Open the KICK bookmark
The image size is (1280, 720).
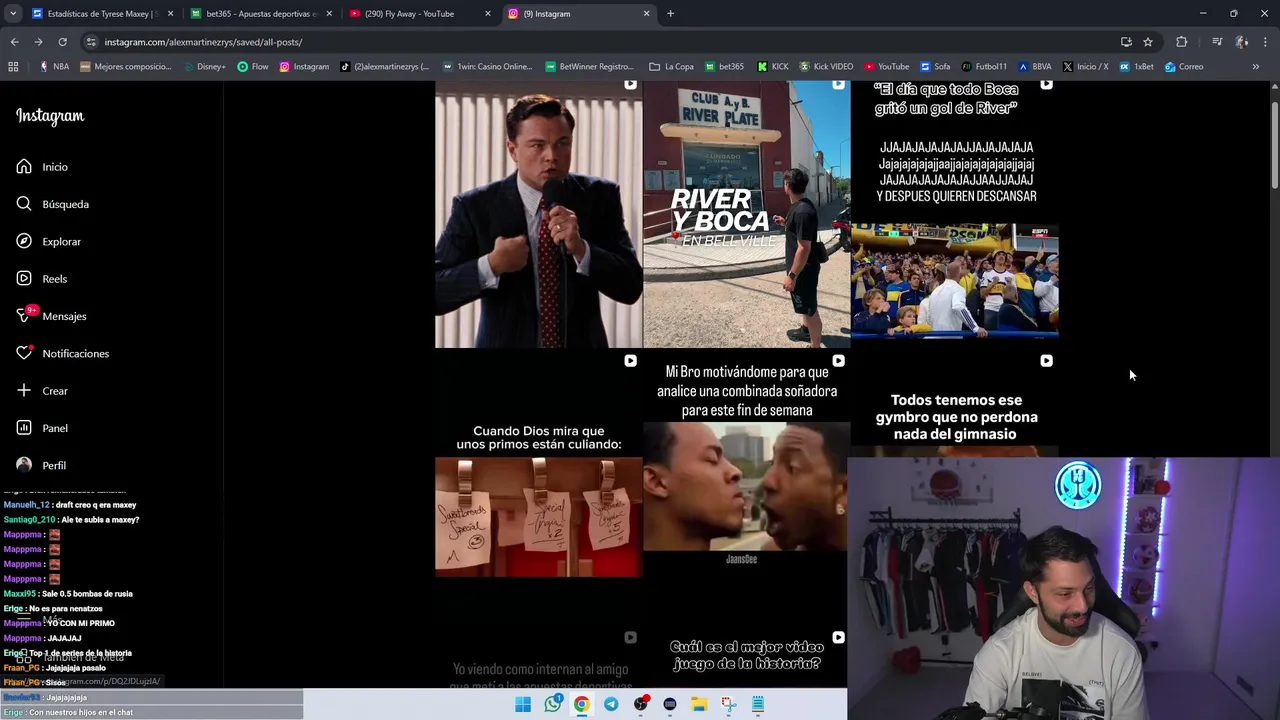tap(773, 67)
